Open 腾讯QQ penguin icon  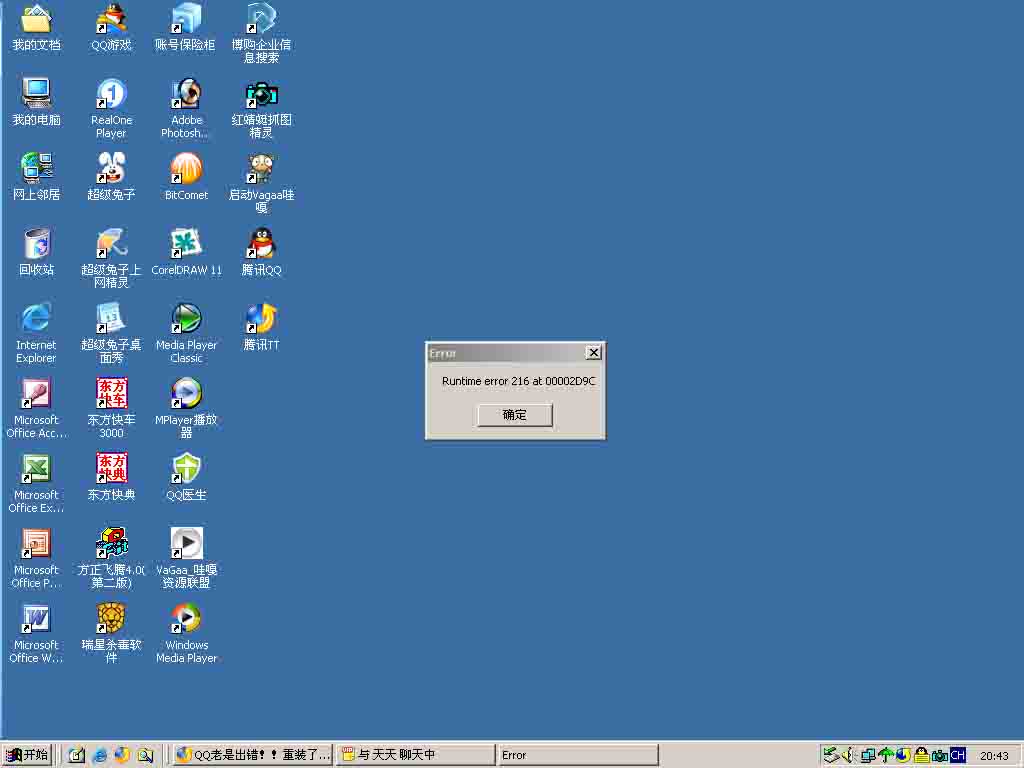(261, 244)
